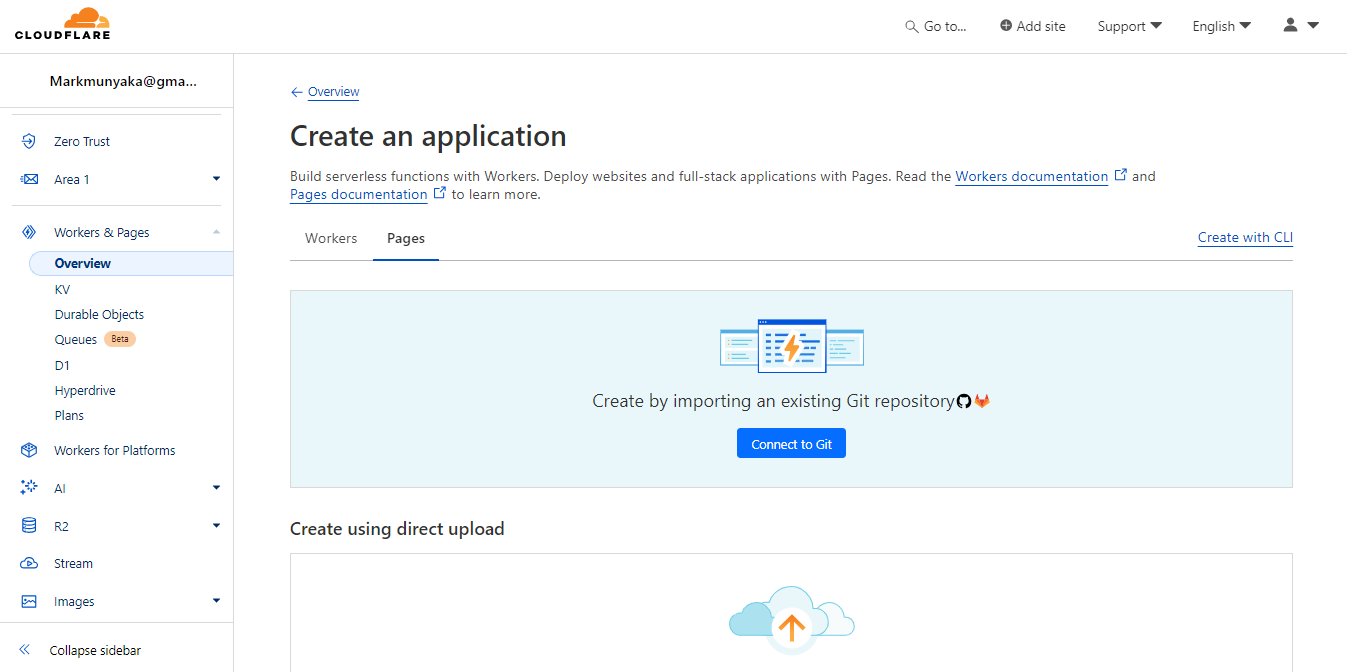Click the user account icon top right
The width and height of the screenshot is (1347, 672).
(x=1290, y=25)
